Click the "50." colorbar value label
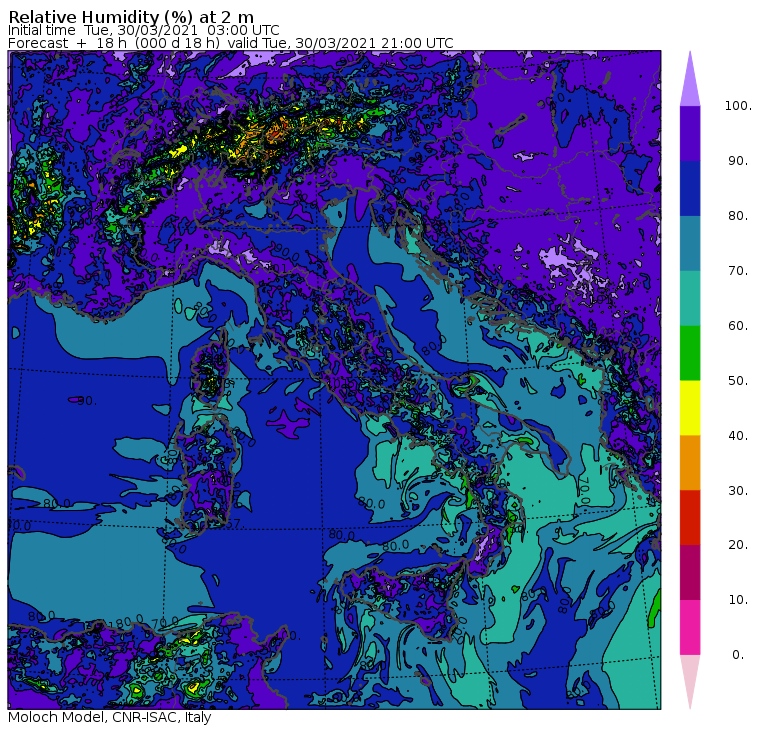Screen dimensions: 760x731 [738, 381]
